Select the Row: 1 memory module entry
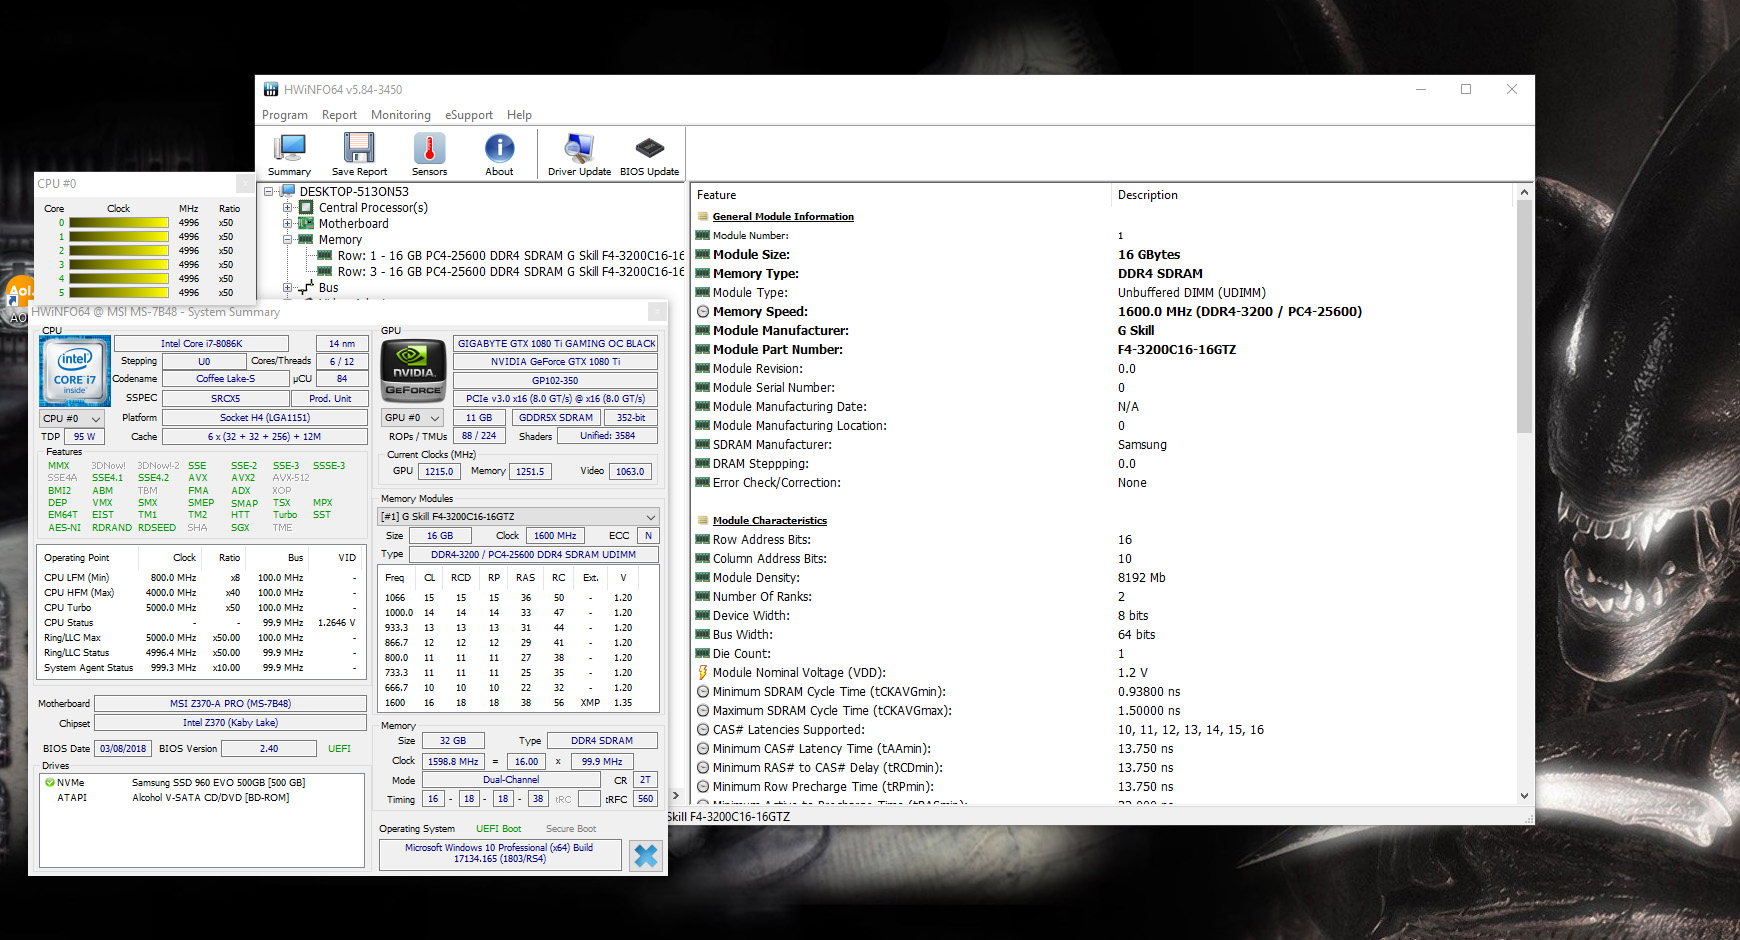 [x=510, y=255]
